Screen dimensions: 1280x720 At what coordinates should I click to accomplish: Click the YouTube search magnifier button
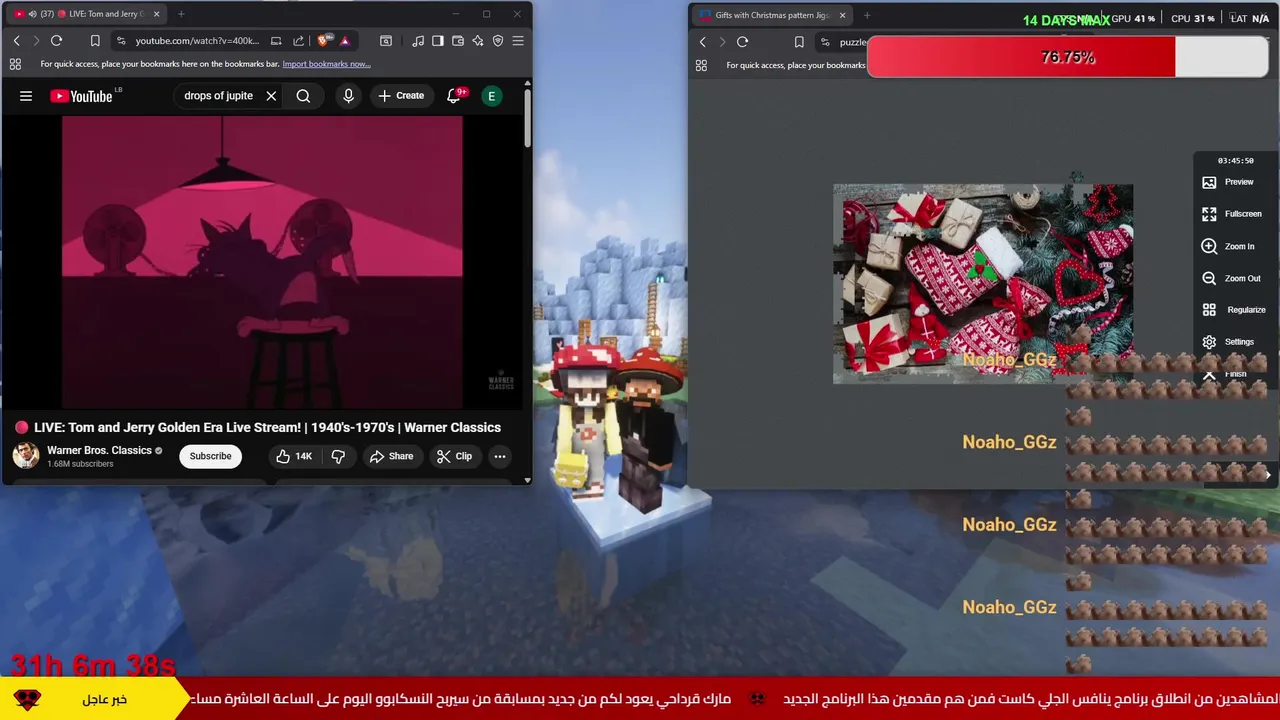pos(303,96)
